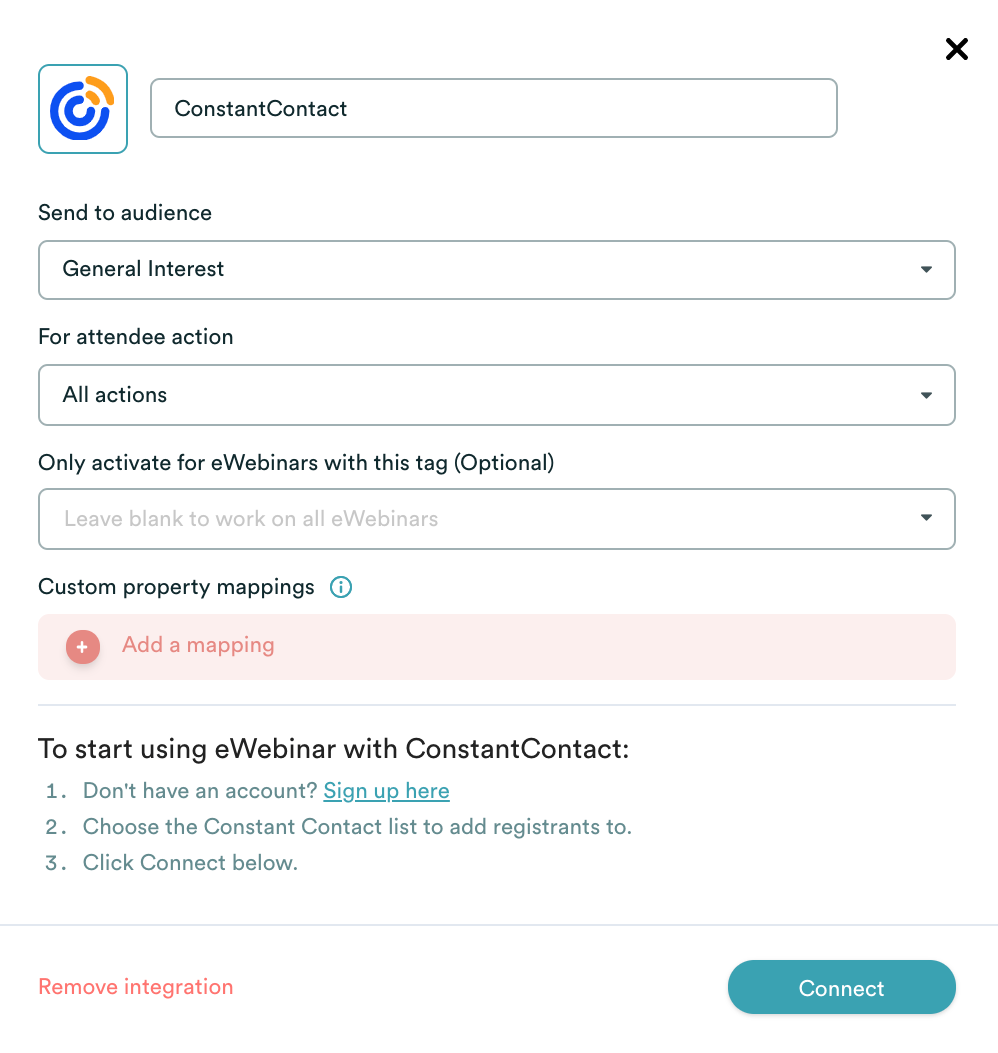Click the ConstantContact logo icon
The image size is (998, 1053).
[83, 109]
